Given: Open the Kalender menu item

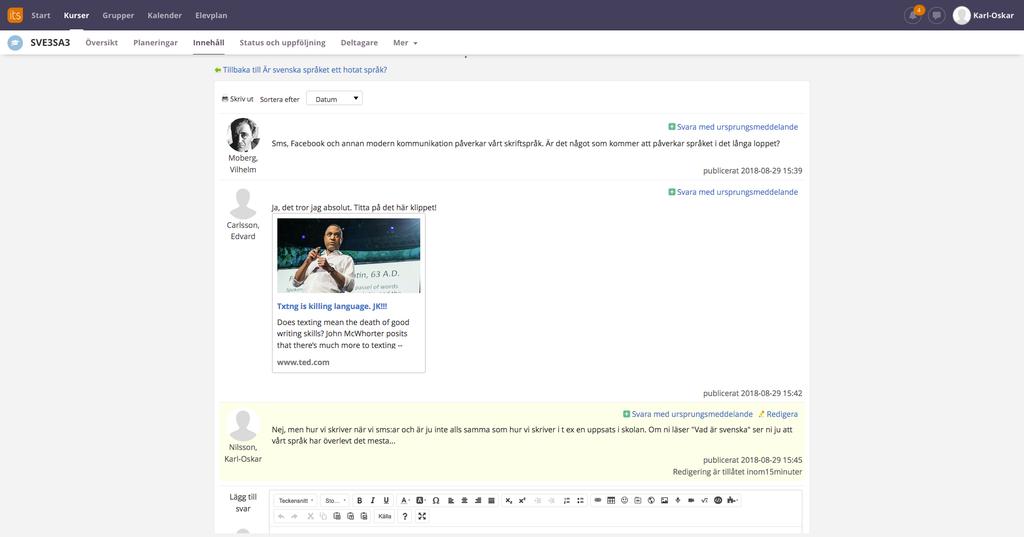Looking at the screenshot, I should pos(165,15).
